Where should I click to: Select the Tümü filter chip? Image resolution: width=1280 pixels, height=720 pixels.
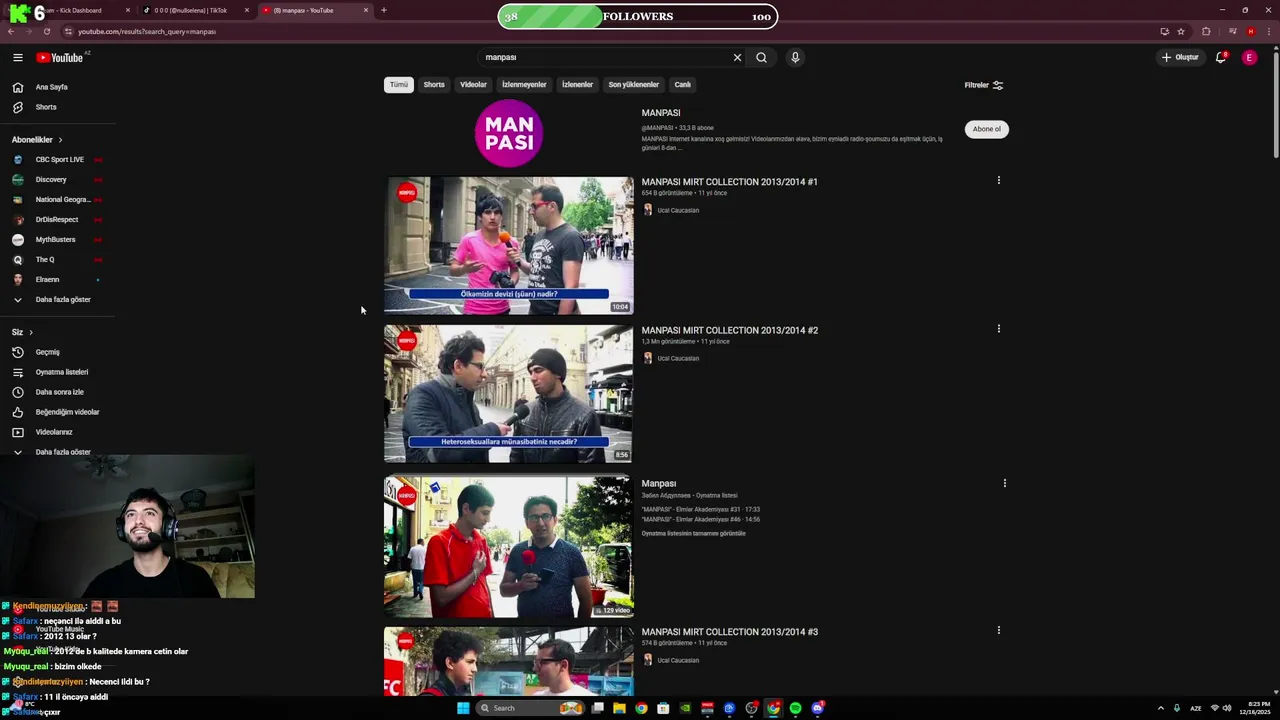pyautogui.click(x=399, y=85)
